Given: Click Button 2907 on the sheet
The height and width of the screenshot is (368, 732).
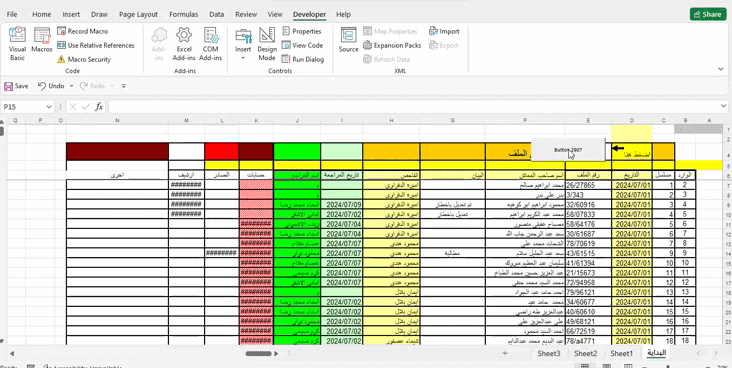Looking at the screenshot, I should [568, 150].
